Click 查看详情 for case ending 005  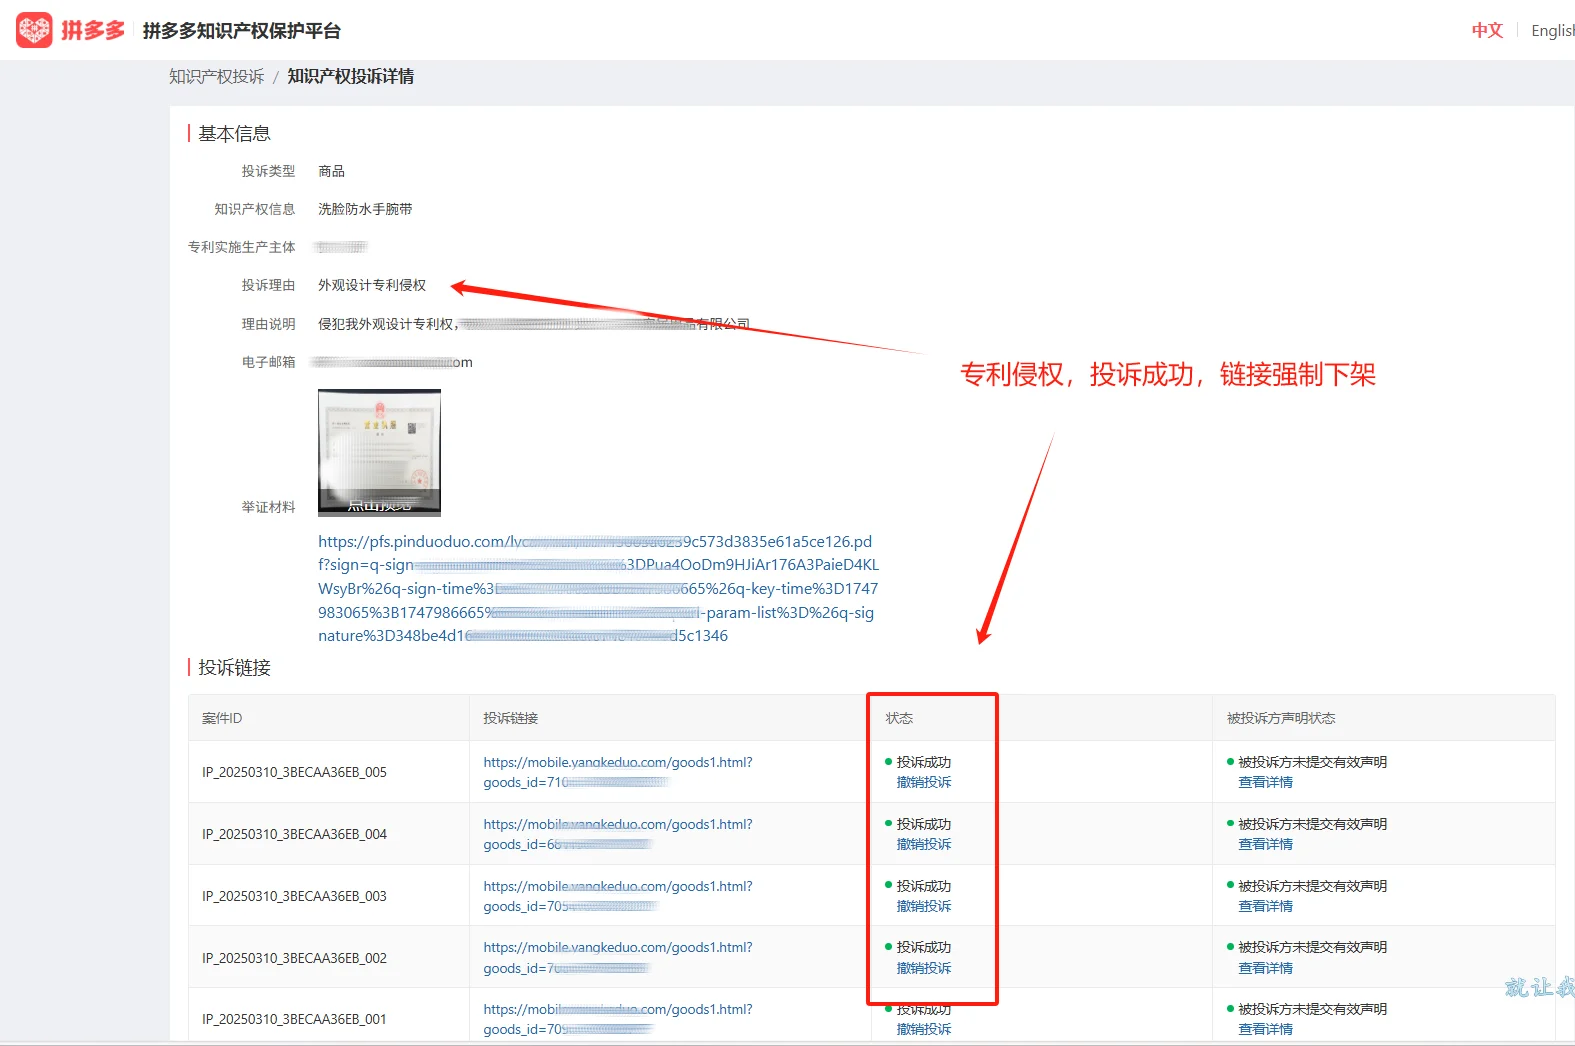(x=1265, y=782)
